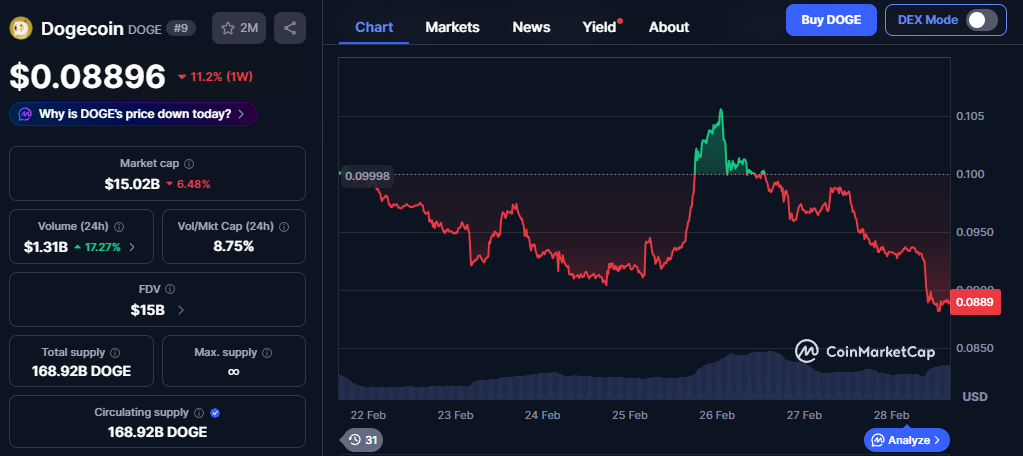The width and height of the screenshot is (1023, 456).
Task: Click Max. supply info icon
Action: pos(266,353)
